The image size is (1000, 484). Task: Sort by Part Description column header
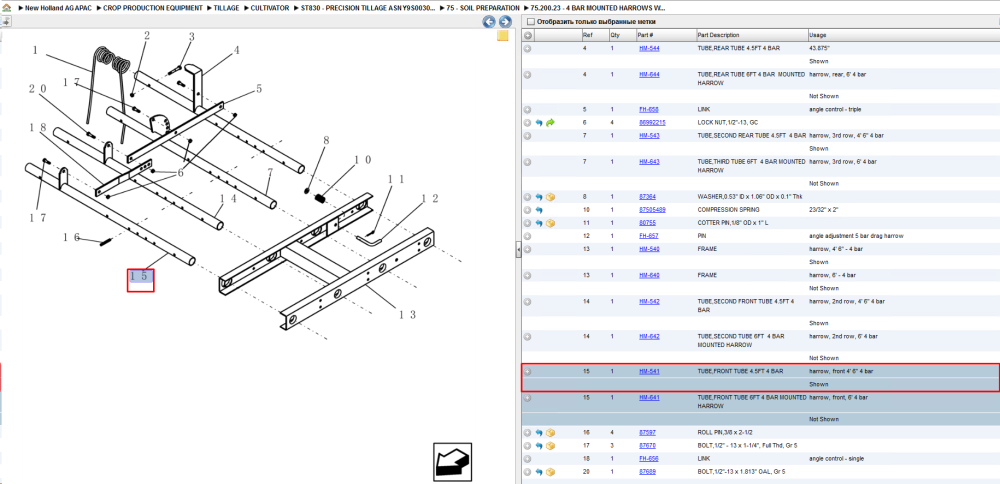coord(719,35)
